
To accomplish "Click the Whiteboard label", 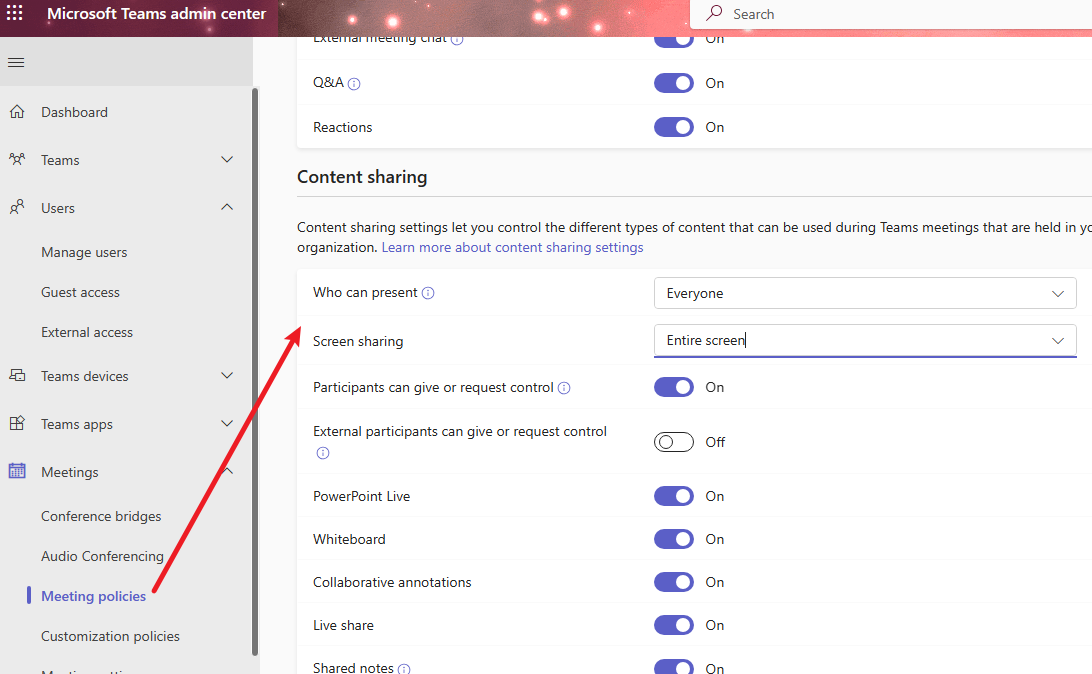I will (349, 540).
